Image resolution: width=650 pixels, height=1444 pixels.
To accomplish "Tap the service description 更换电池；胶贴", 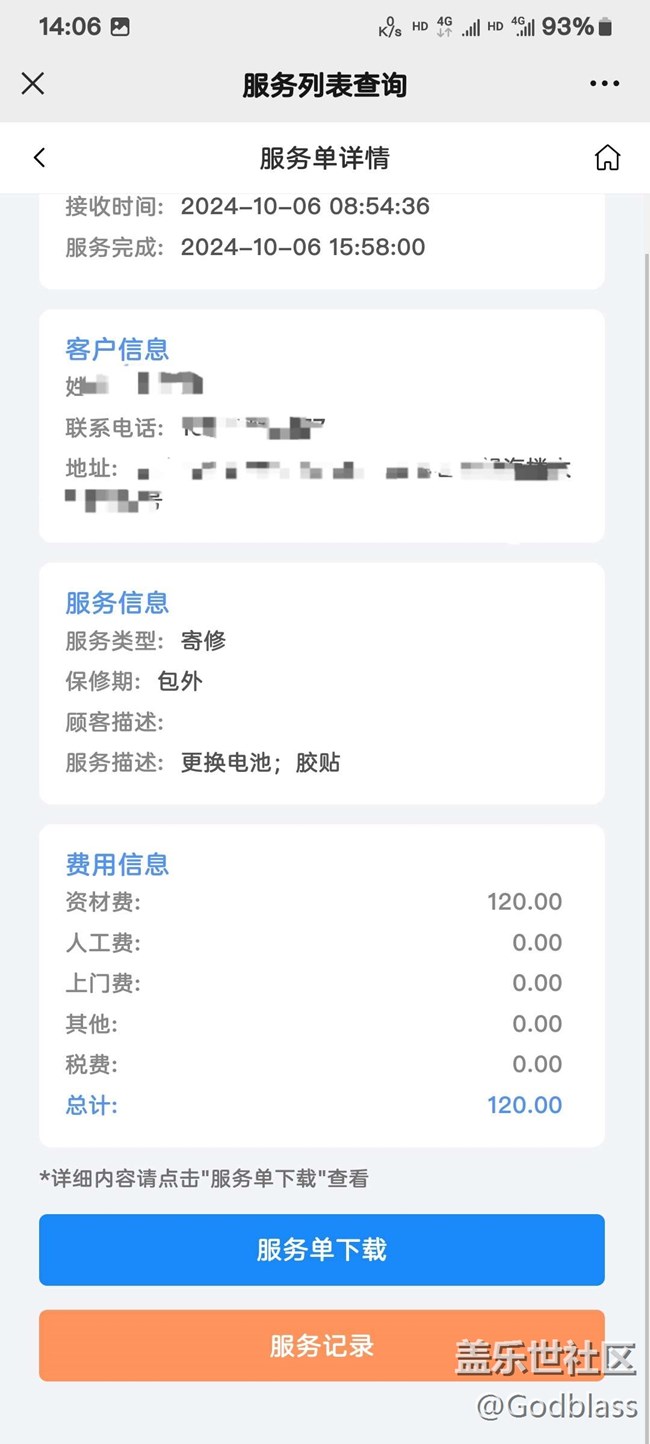I will point(260,762).
